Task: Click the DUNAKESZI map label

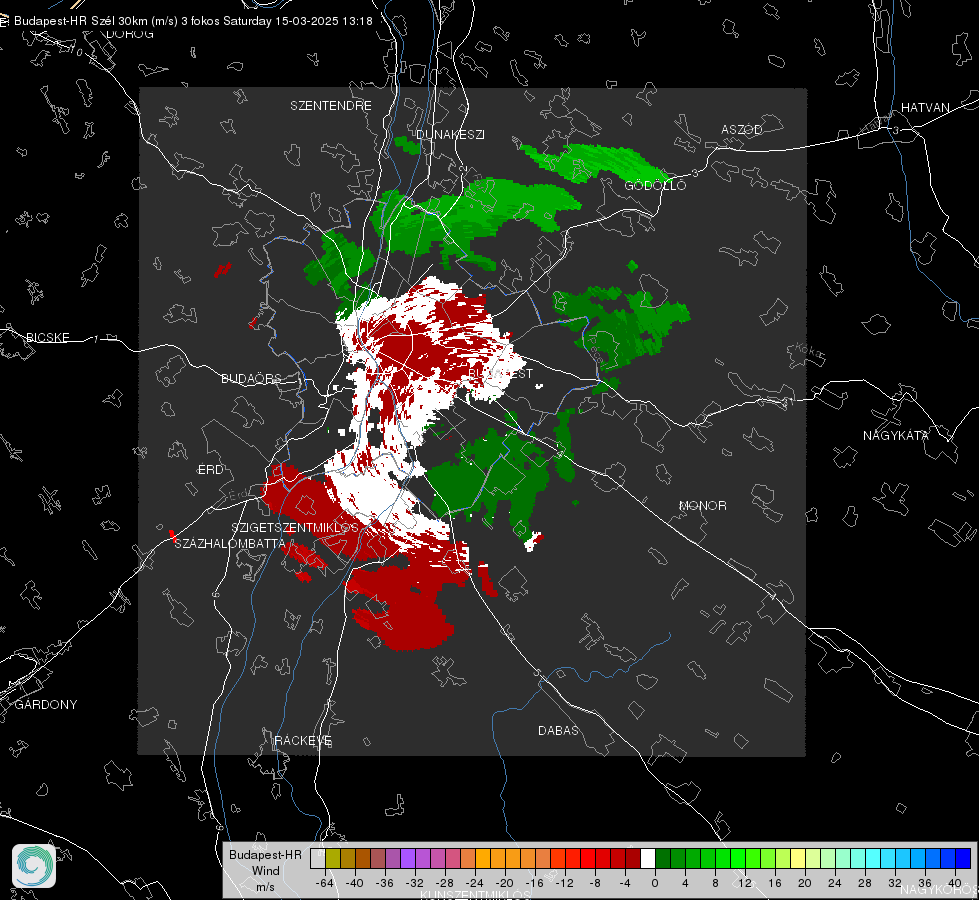Action: pyautogui.click(x=450, y=135)
